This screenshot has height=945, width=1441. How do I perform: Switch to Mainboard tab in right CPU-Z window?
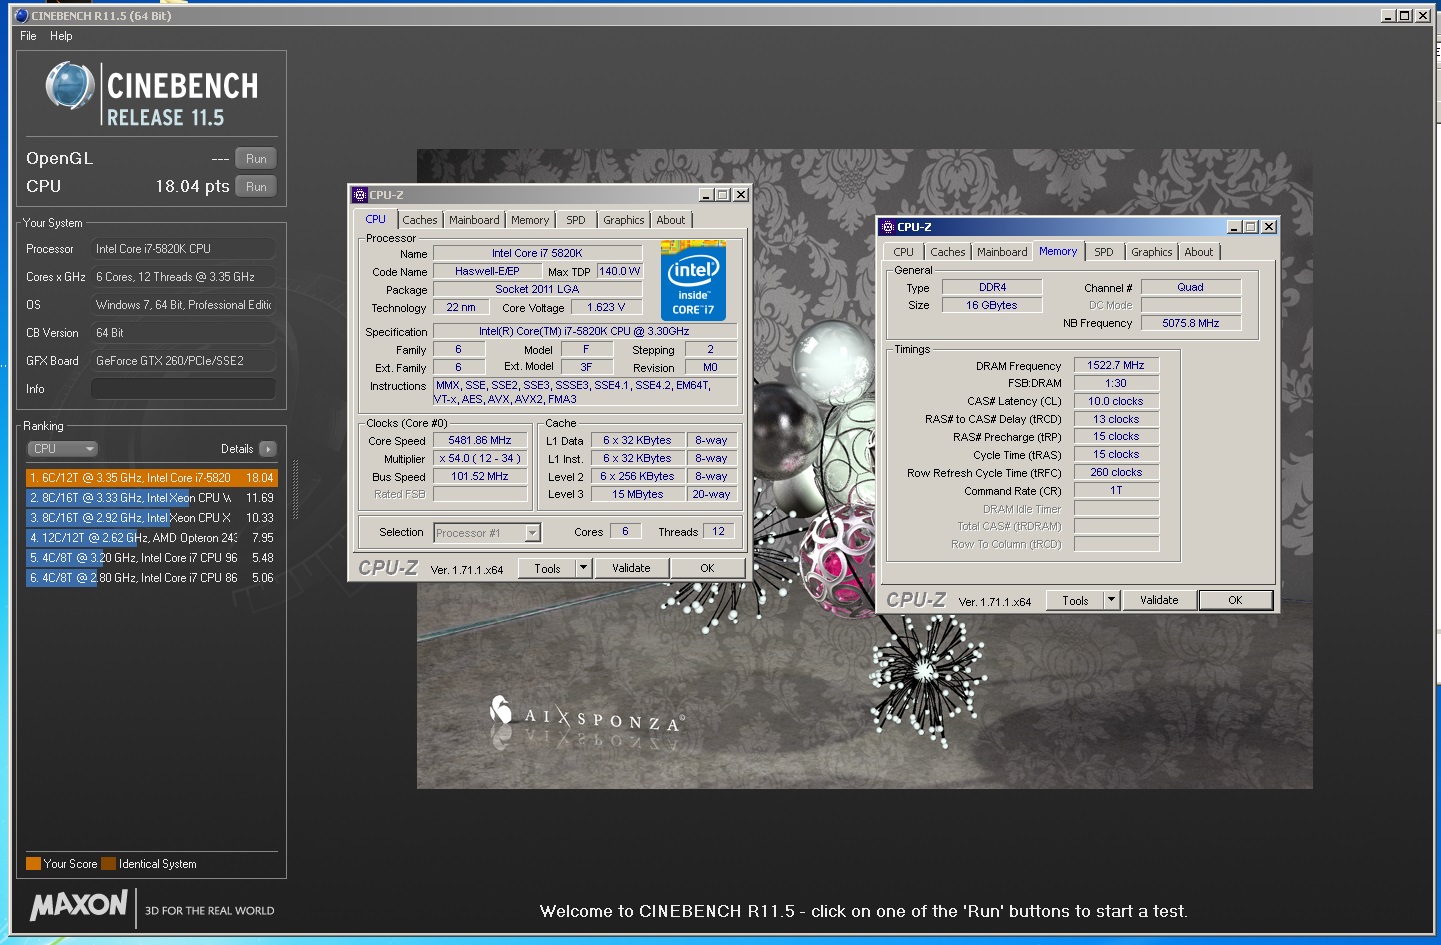(1002, 252)
